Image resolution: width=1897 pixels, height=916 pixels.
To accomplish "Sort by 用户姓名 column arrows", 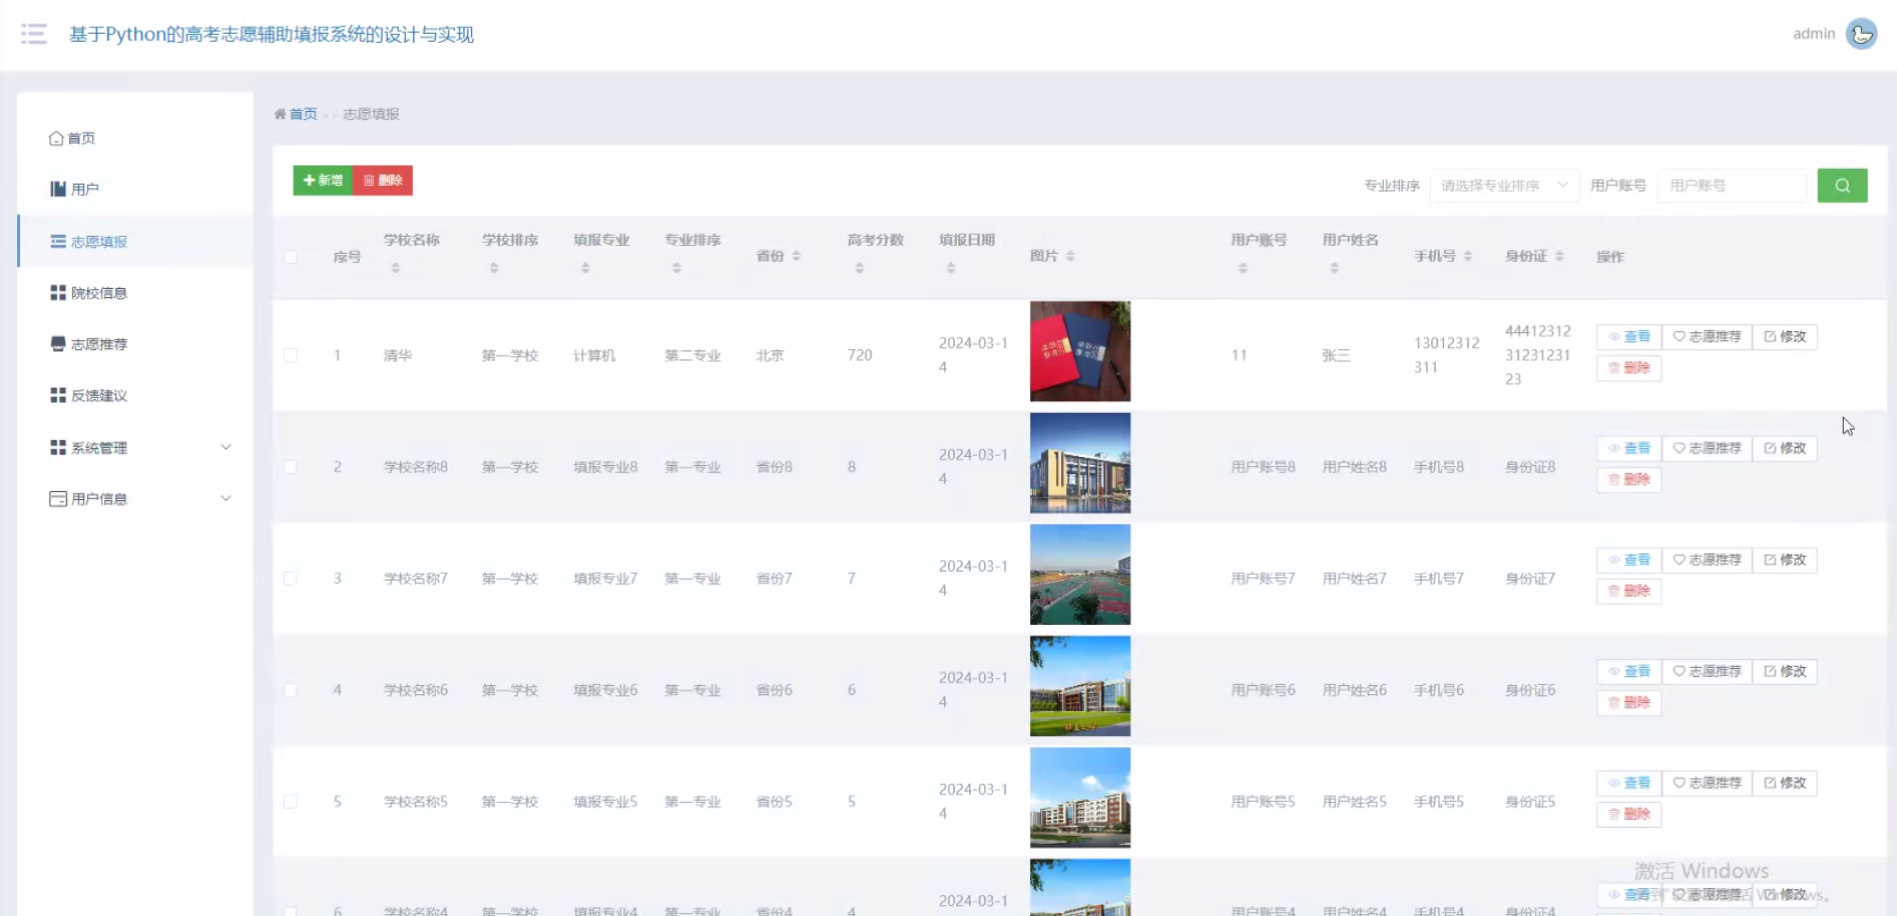I will (x=1334, y=268).
